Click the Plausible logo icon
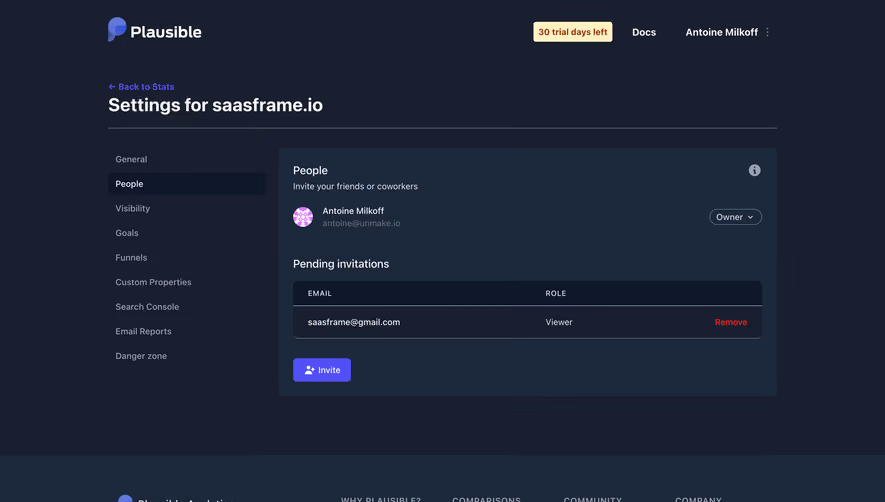Screen dimensions: 885x502 (x=117, y=29)
